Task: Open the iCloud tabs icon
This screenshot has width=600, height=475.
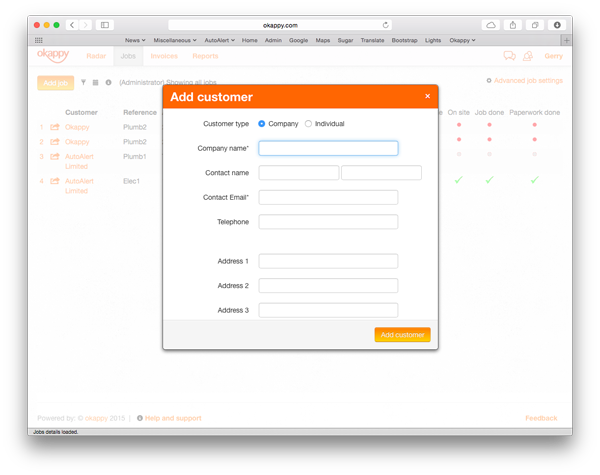Action: 491,25
